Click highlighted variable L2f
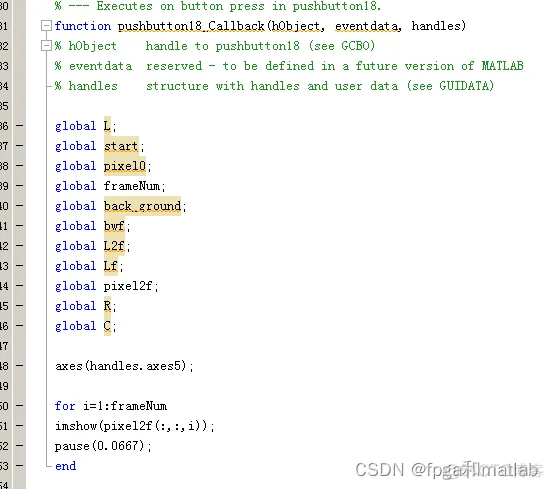This screenshot has width=553, height=489. 114,246
